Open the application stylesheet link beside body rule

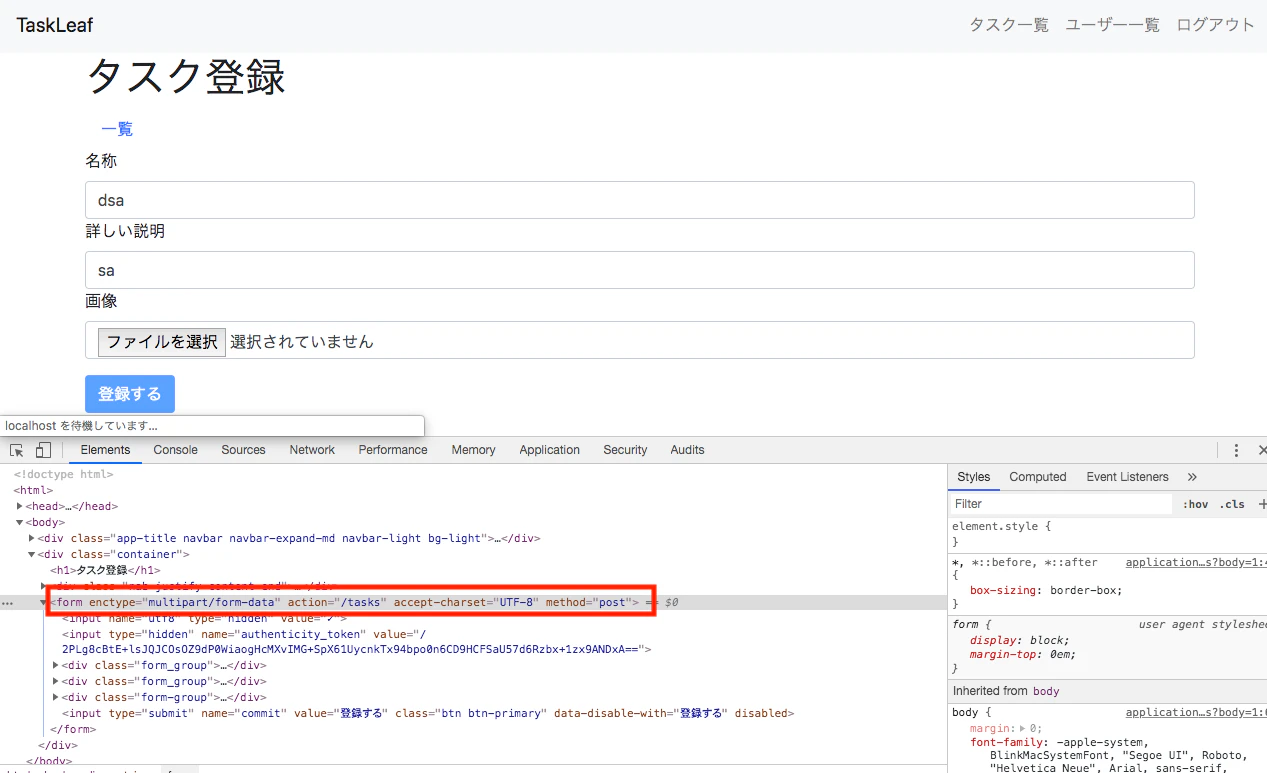point(1196,713)
